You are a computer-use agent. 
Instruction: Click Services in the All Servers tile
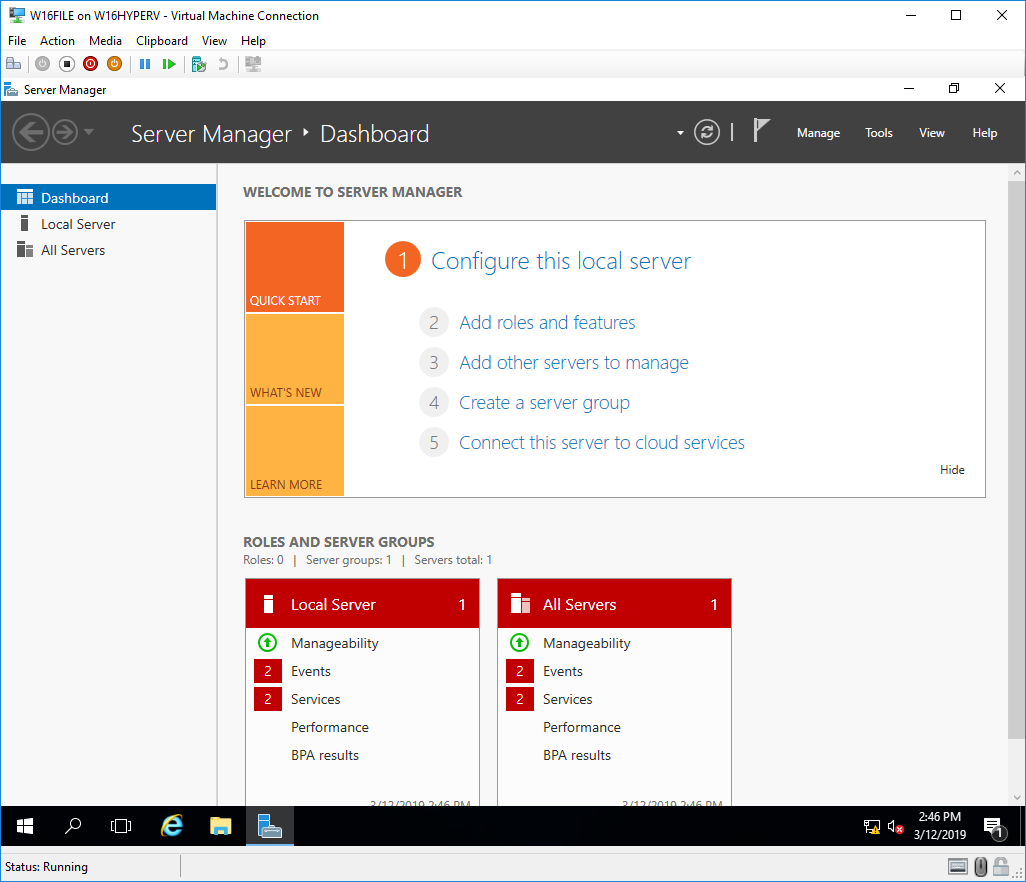point(567,699)
